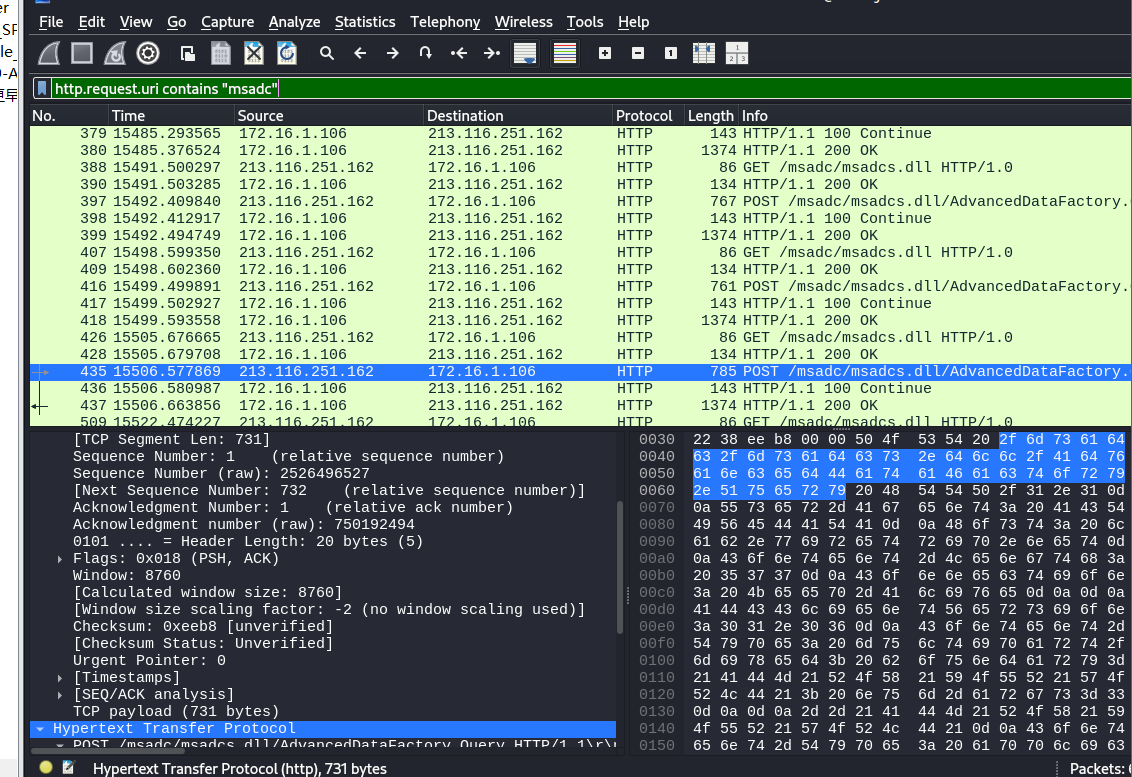Open the Telephony menu
Viewport: 1132px width, 777px height.
click(x=445, y=22)
